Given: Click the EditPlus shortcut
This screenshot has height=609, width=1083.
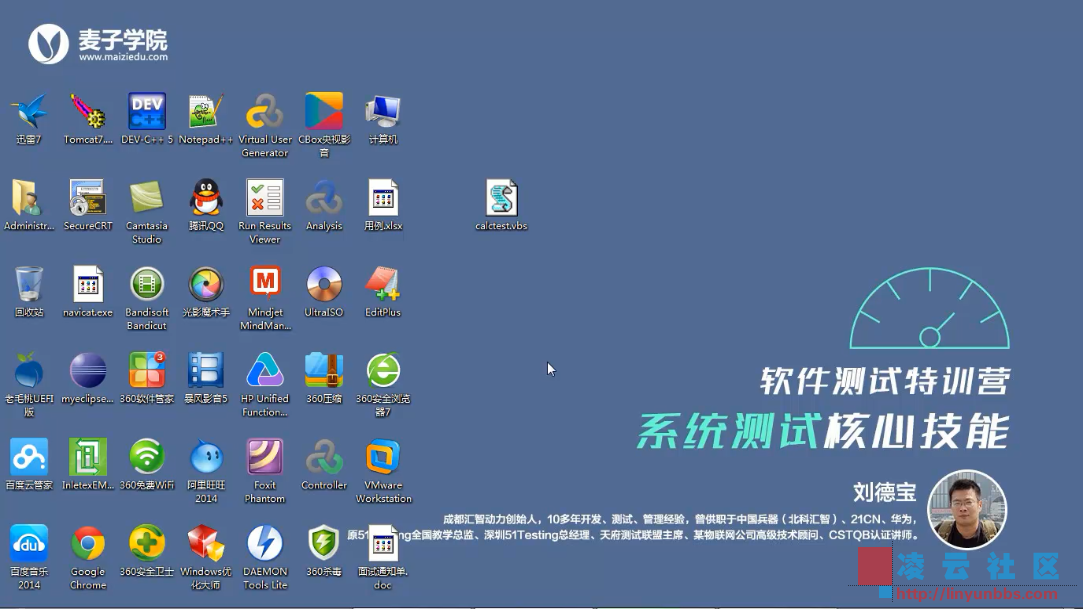Looking at the screenshot, I should [383, 284].
